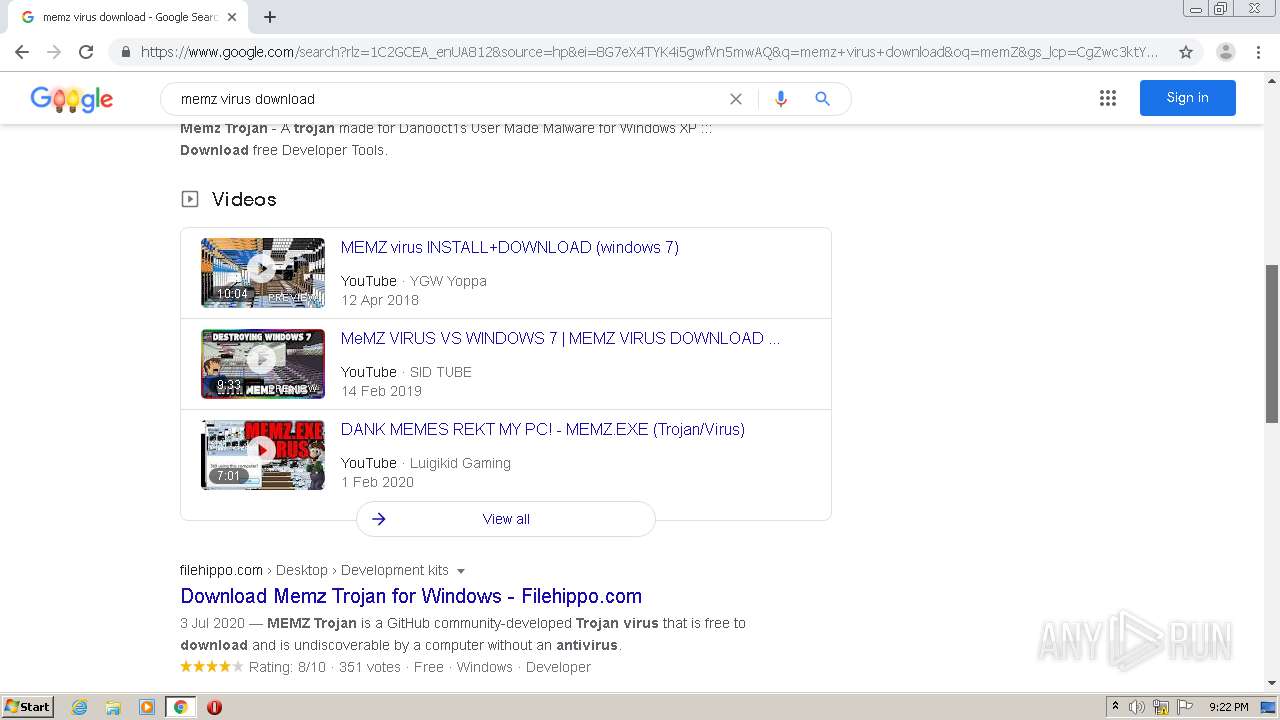Open DANK MEMES REKT MY PC video link

(x=543, y=430)
